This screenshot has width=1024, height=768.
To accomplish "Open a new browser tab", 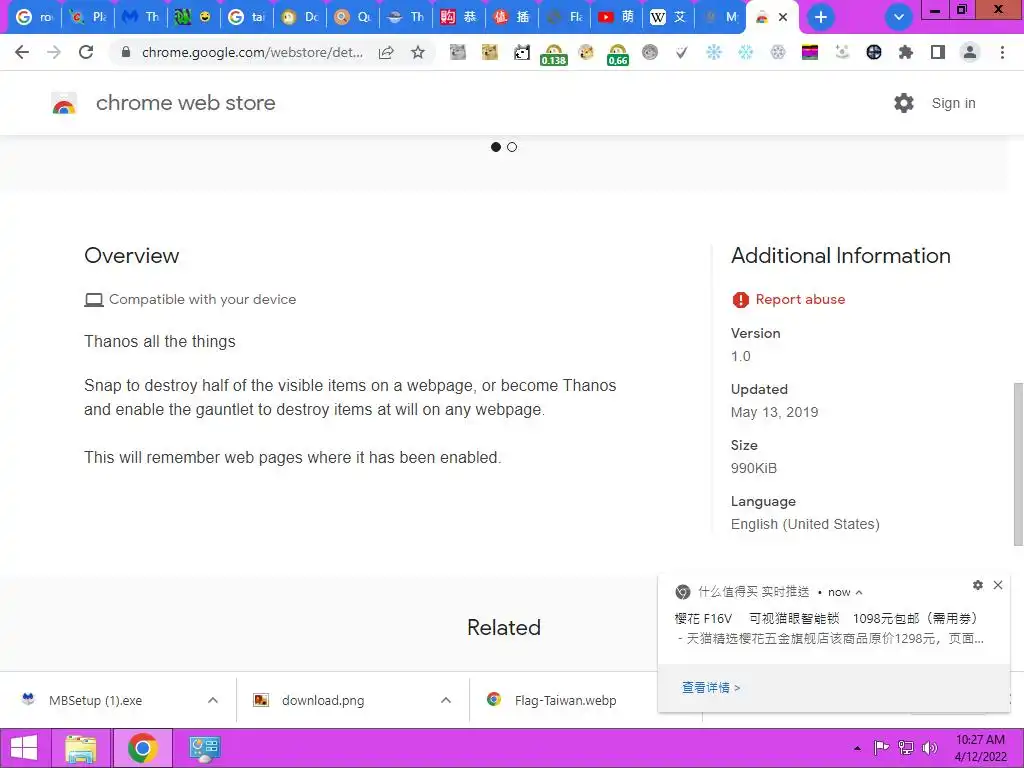I will [821, 17].
